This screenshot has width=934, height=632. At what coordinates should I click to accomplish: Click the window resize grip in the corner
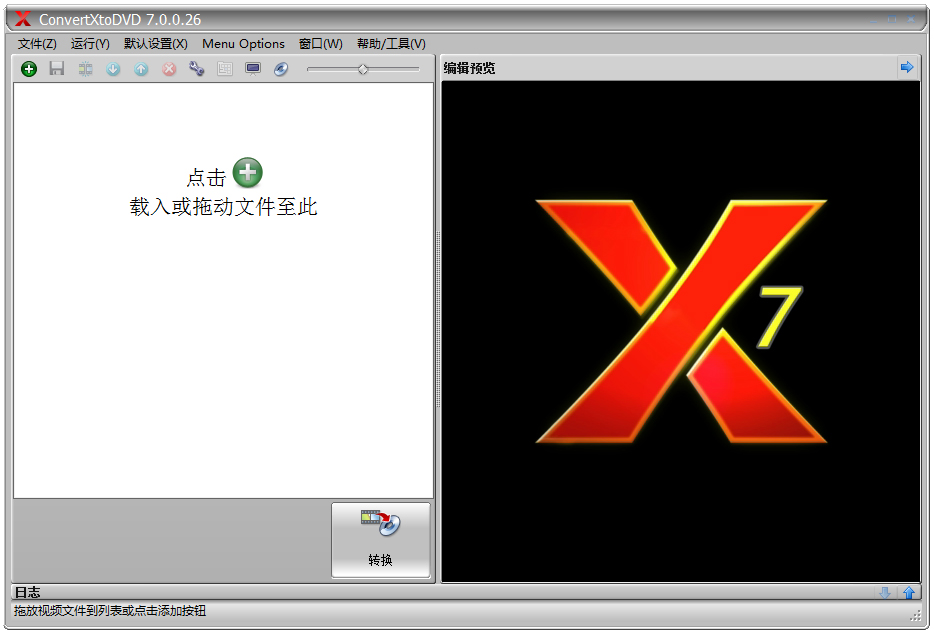click(915, 616)
